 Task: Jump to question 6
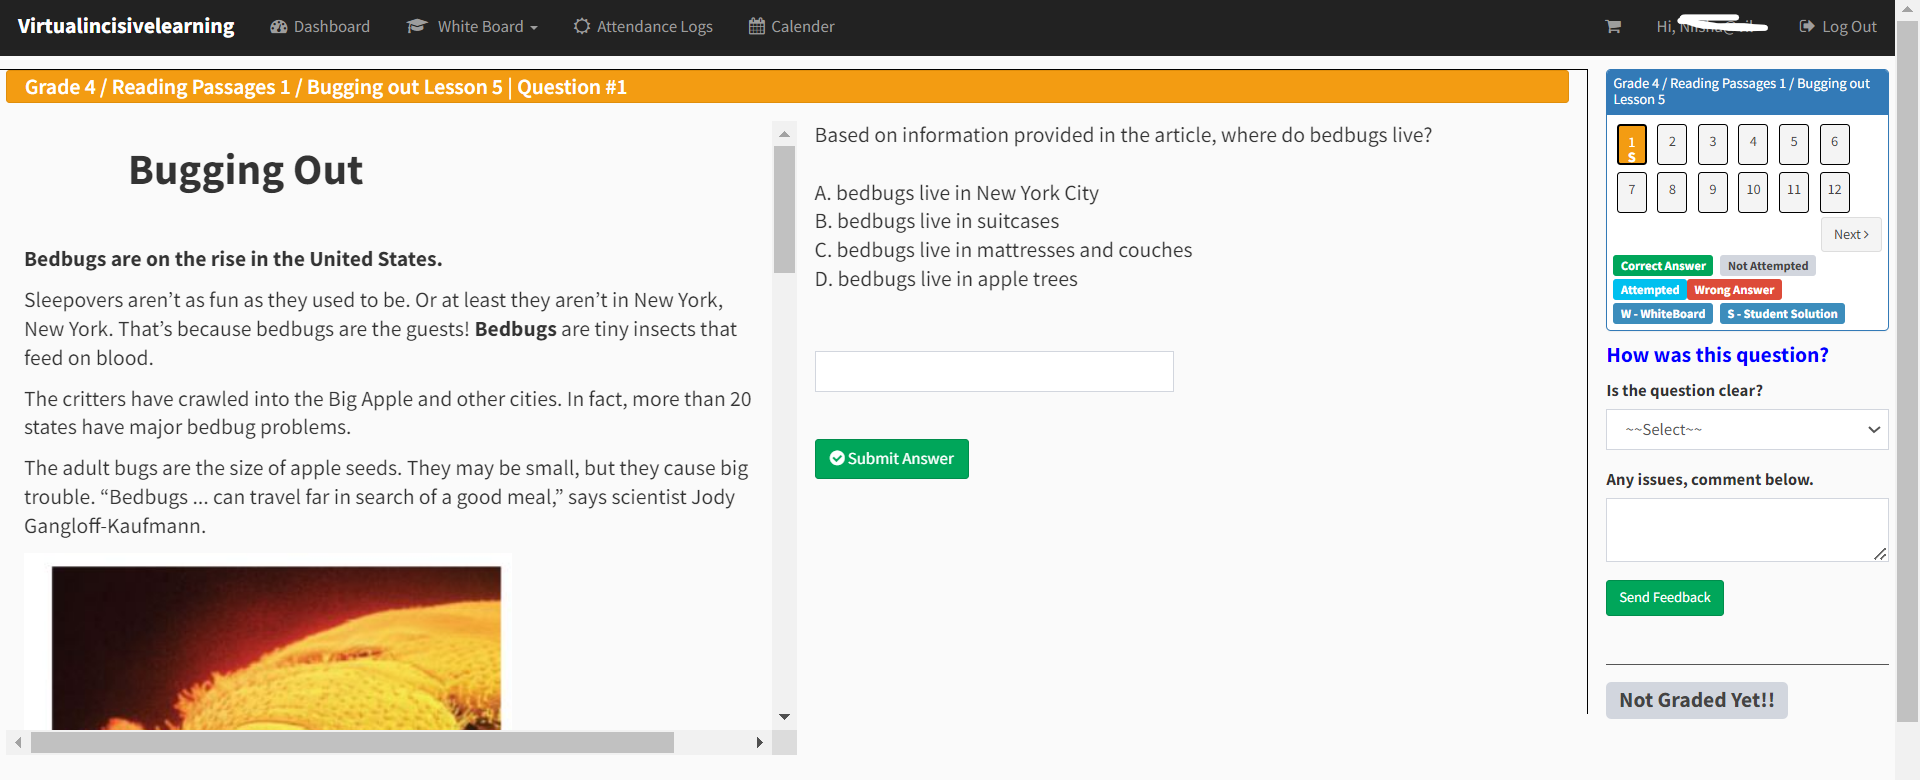(x=1834, y=144)
